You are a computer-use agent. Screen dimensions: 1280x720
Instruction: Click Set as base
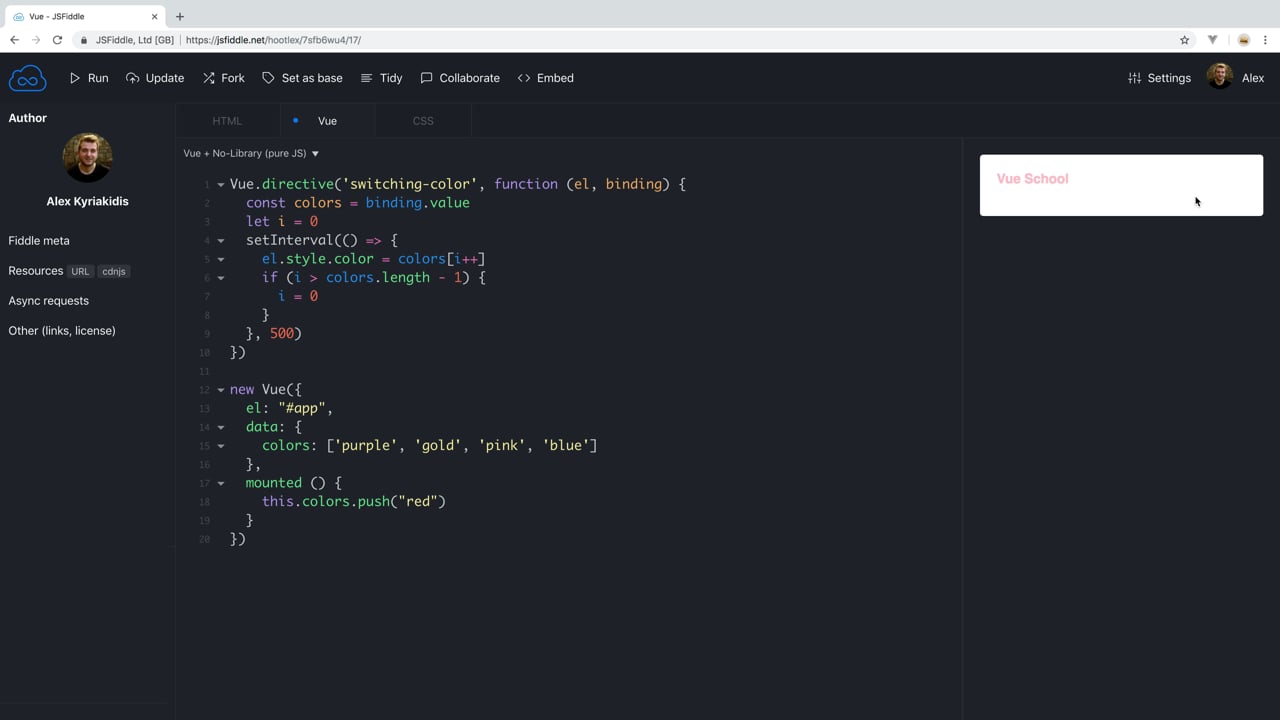pos(302,78)
